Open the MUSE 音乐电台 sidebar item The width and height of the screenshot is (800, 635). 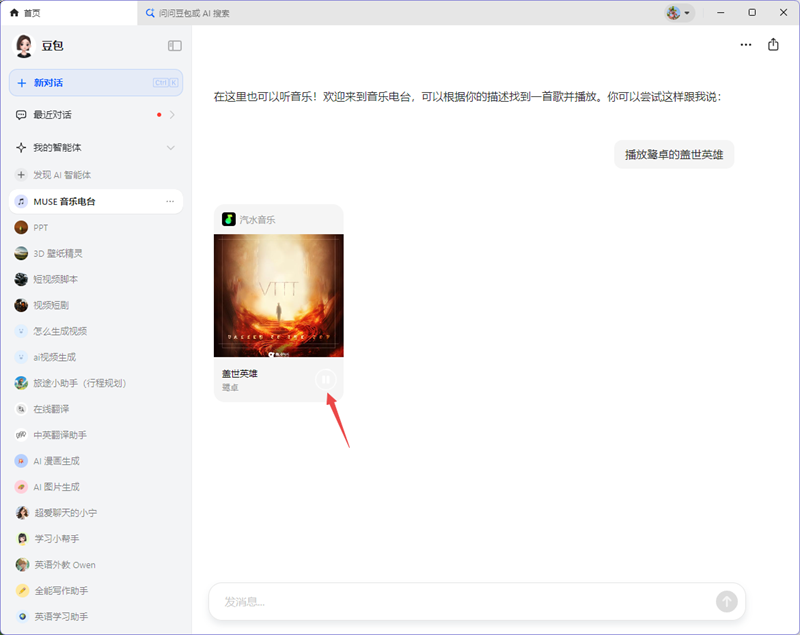coord(80,201)
